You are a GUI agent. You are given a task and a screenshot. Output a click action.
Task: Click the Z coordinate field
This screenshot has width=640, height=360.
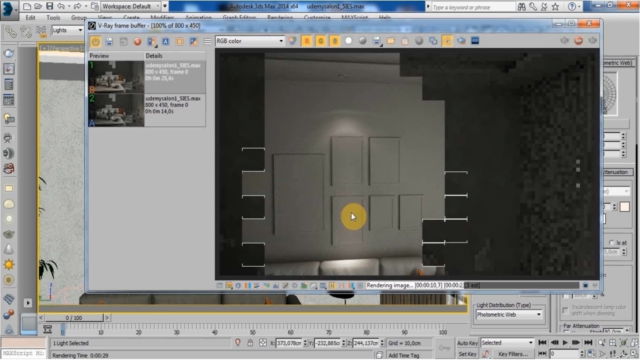[366, 343]
